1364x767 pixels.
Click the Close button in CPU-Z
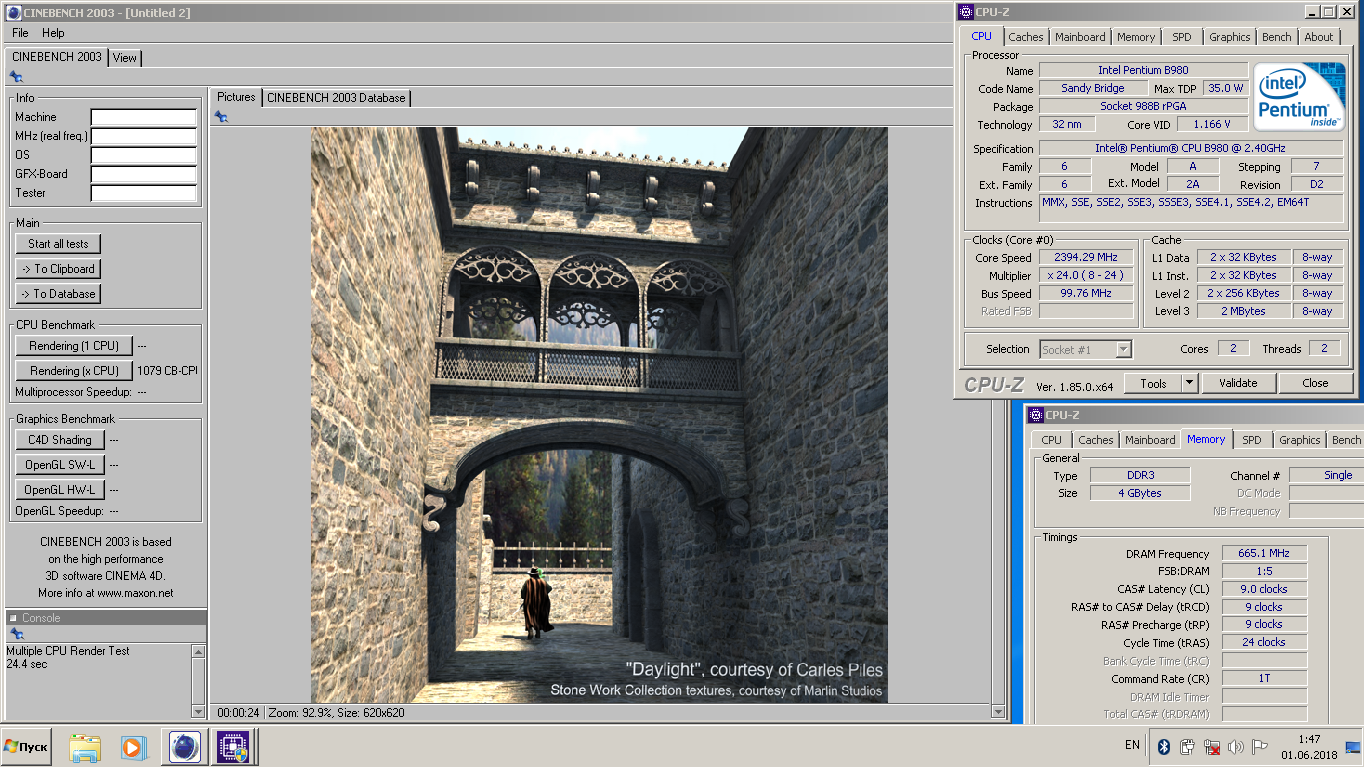[x=1315, y=383]
